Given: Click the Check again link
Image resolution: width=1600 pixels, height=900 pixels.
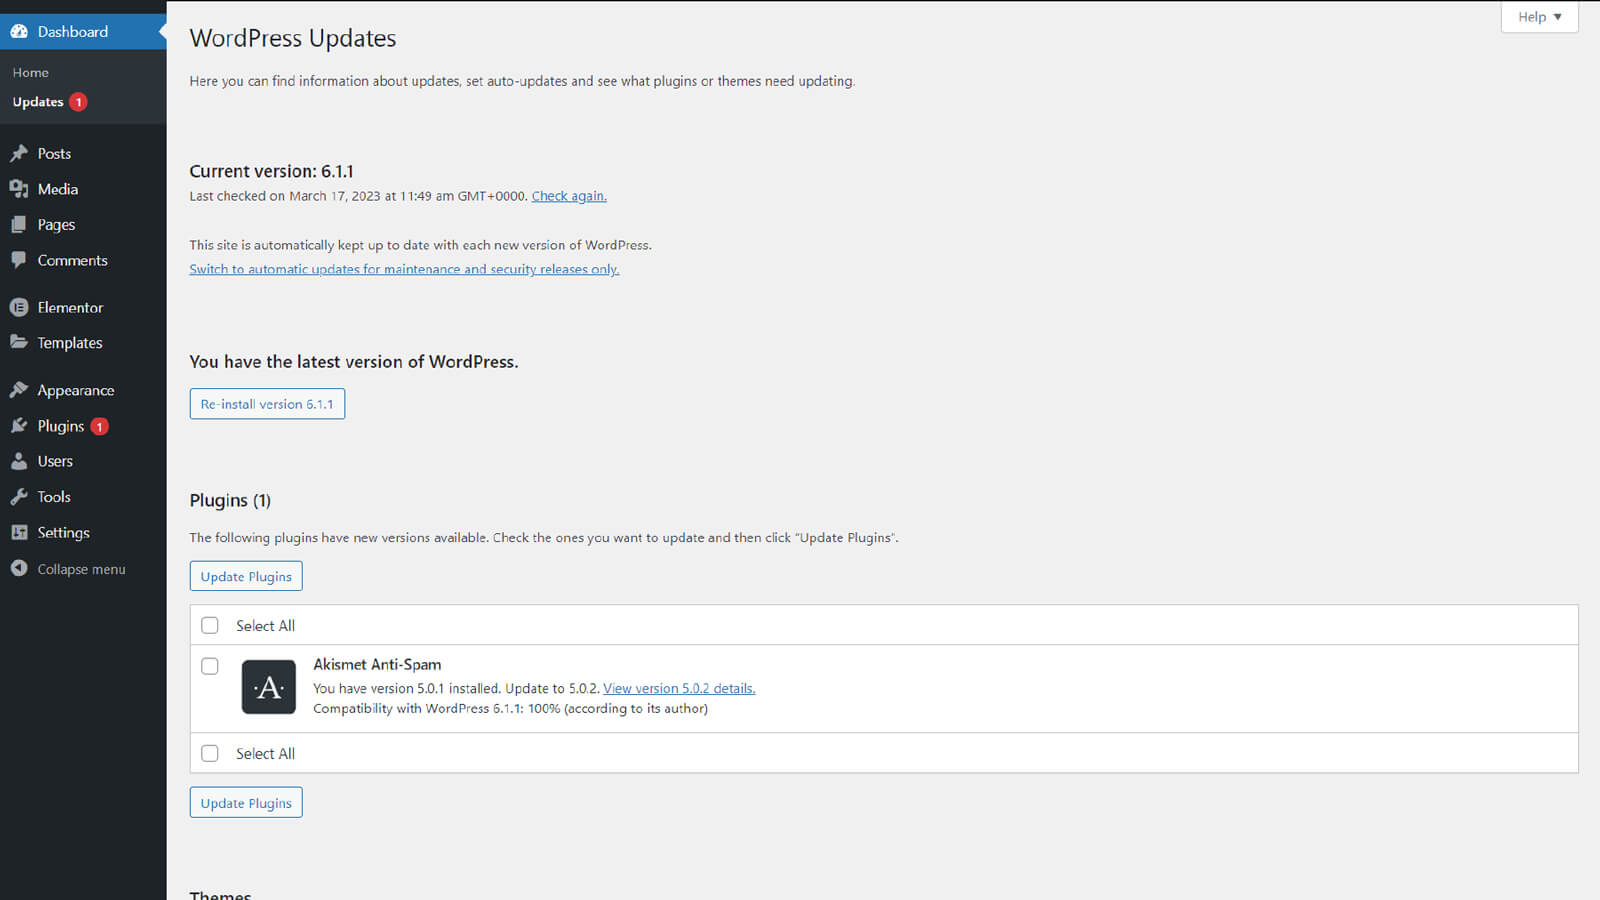Looking at the screenshot, I should [x=569, y=196].
